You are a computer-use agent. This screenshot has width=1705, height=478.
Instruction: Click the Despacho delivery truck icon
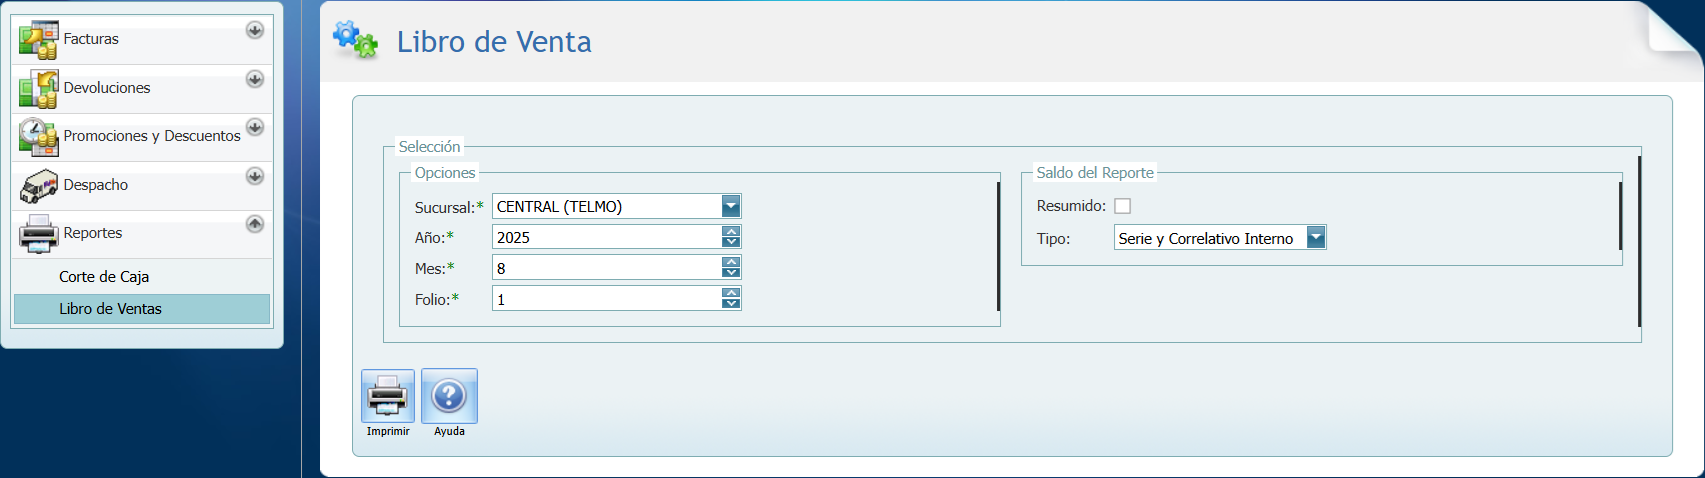tap(38, 186)
